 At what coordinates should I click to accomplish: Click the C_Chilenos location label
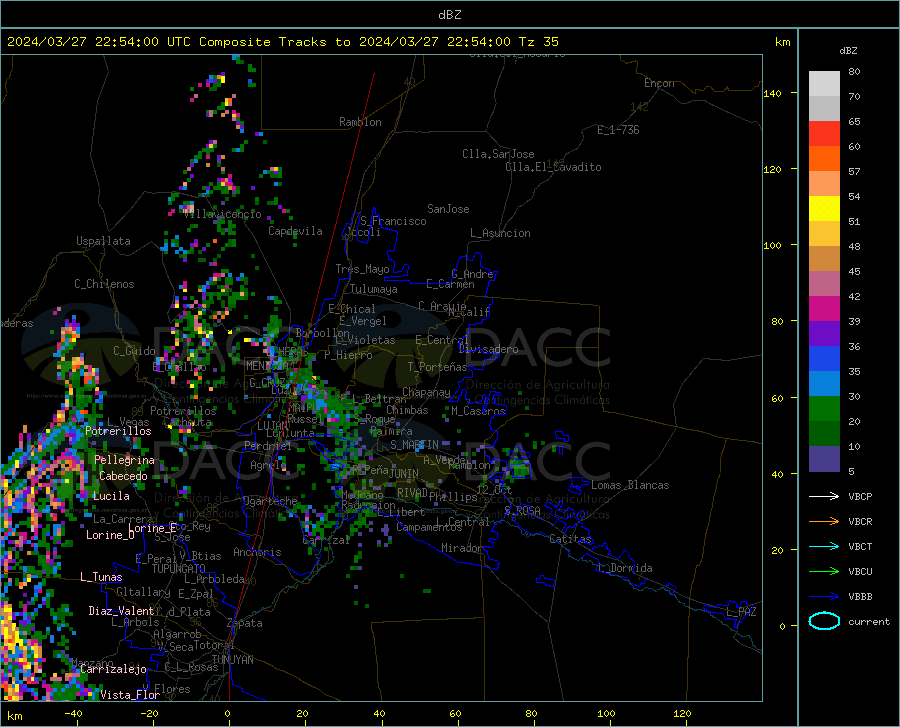point(104,284)
